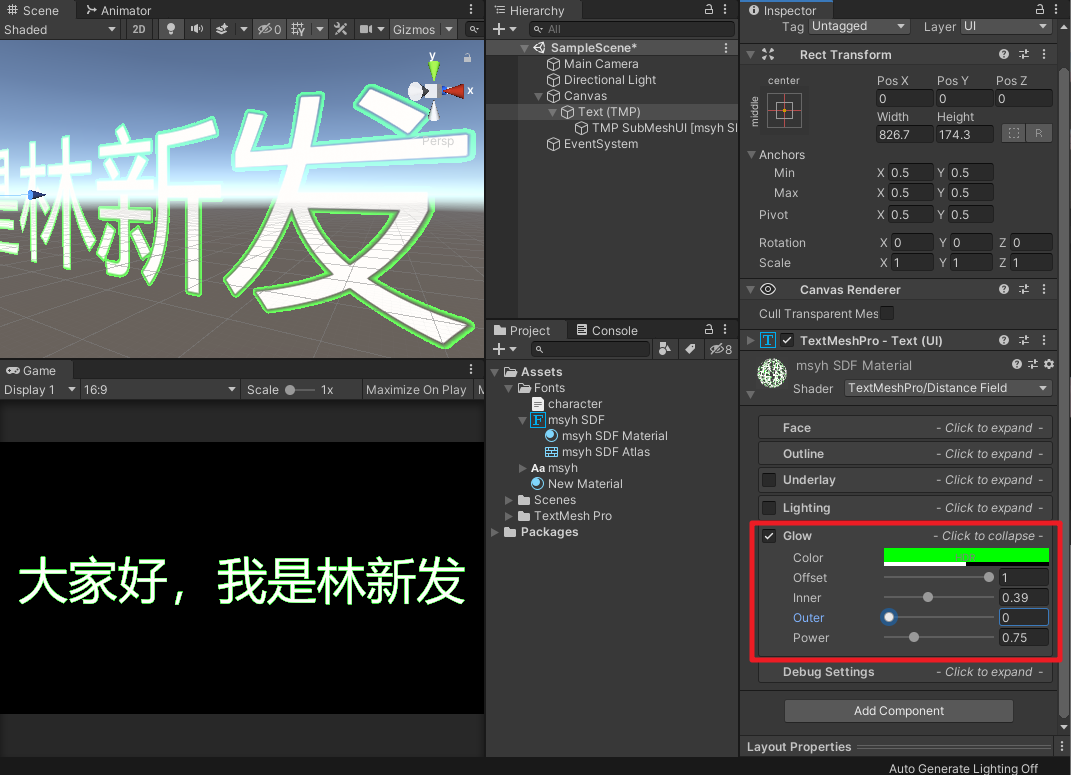Select the anchor presets icon in Rect Transform

pyautogui.click(x=785, y=111)
